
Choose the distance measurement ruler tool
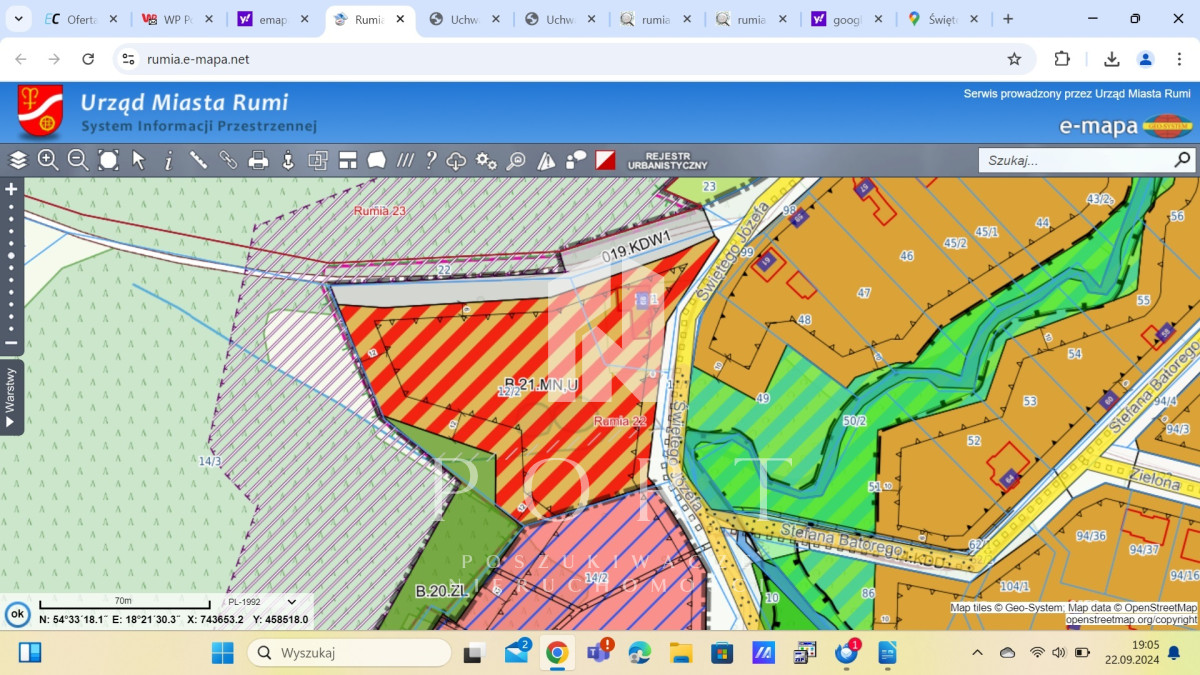click(198, 160)
